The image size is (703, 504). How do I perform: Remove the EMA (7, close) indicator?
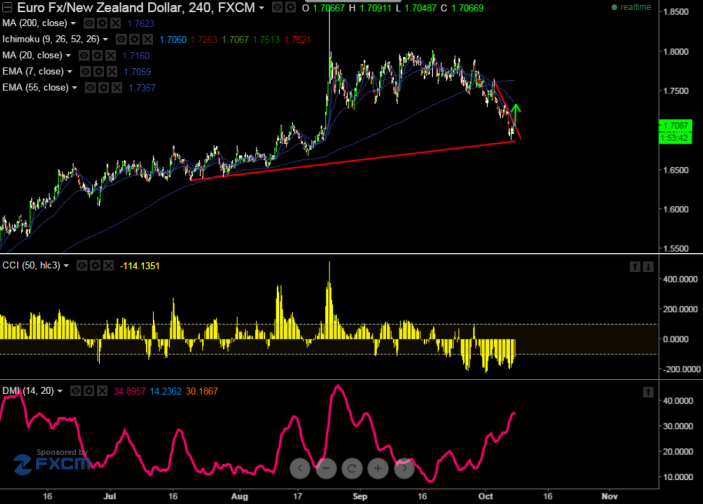coord(112,72)
